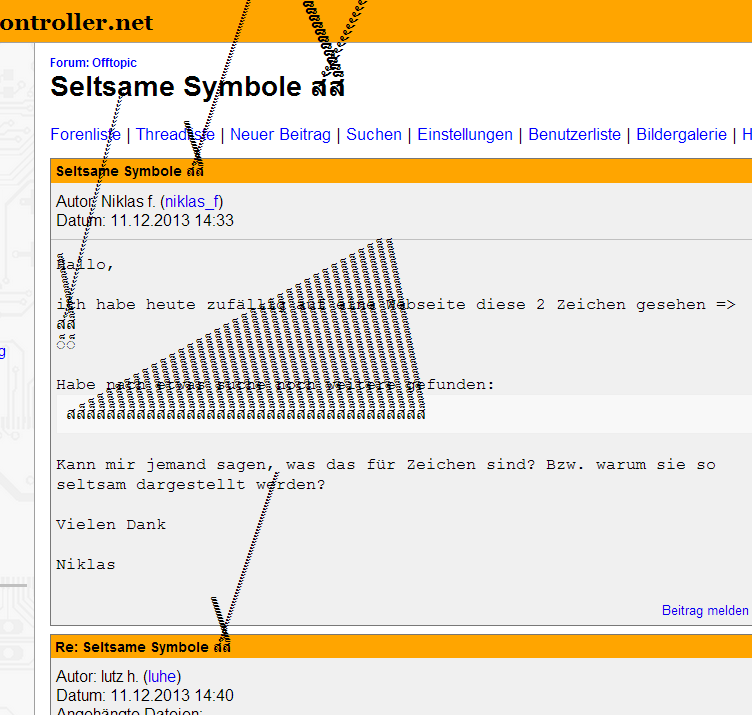
Task: Click the date text 11.12.2013 14:40
Action: [172, 695]
